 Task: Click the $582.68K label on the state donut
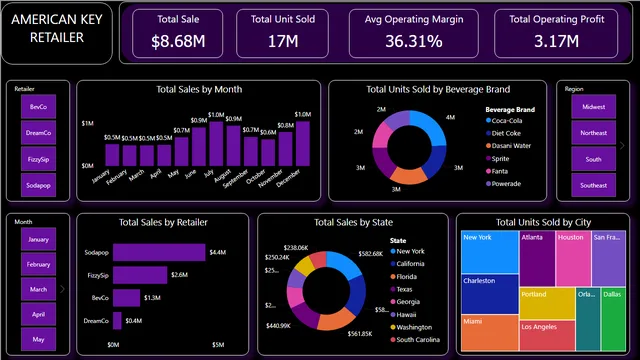coord(371,253)
